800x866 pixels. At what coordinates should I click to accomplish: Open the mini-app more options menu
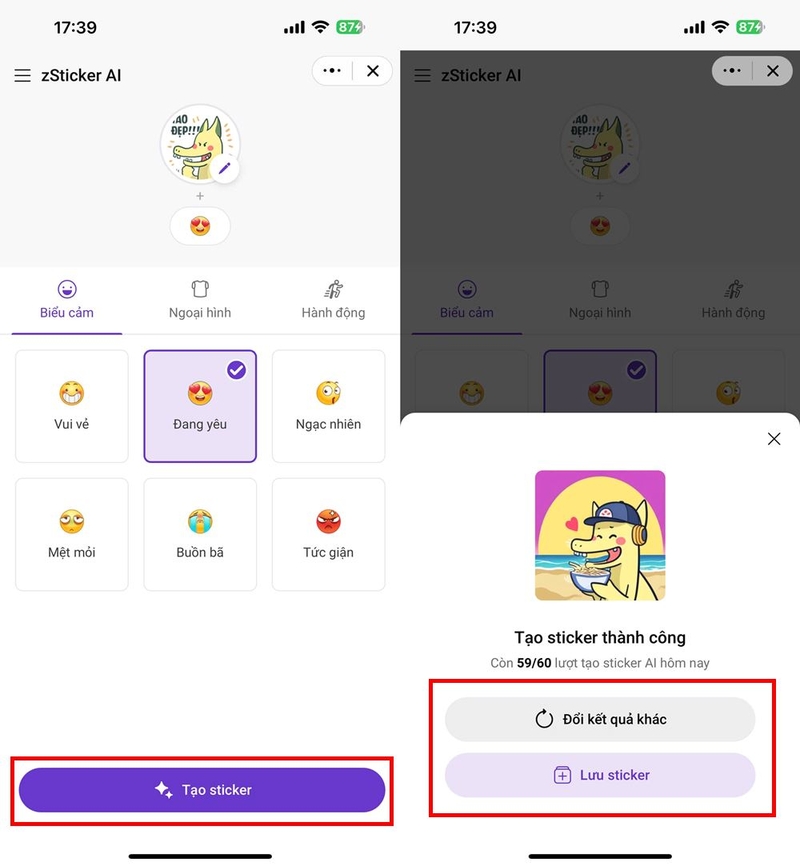330,70
